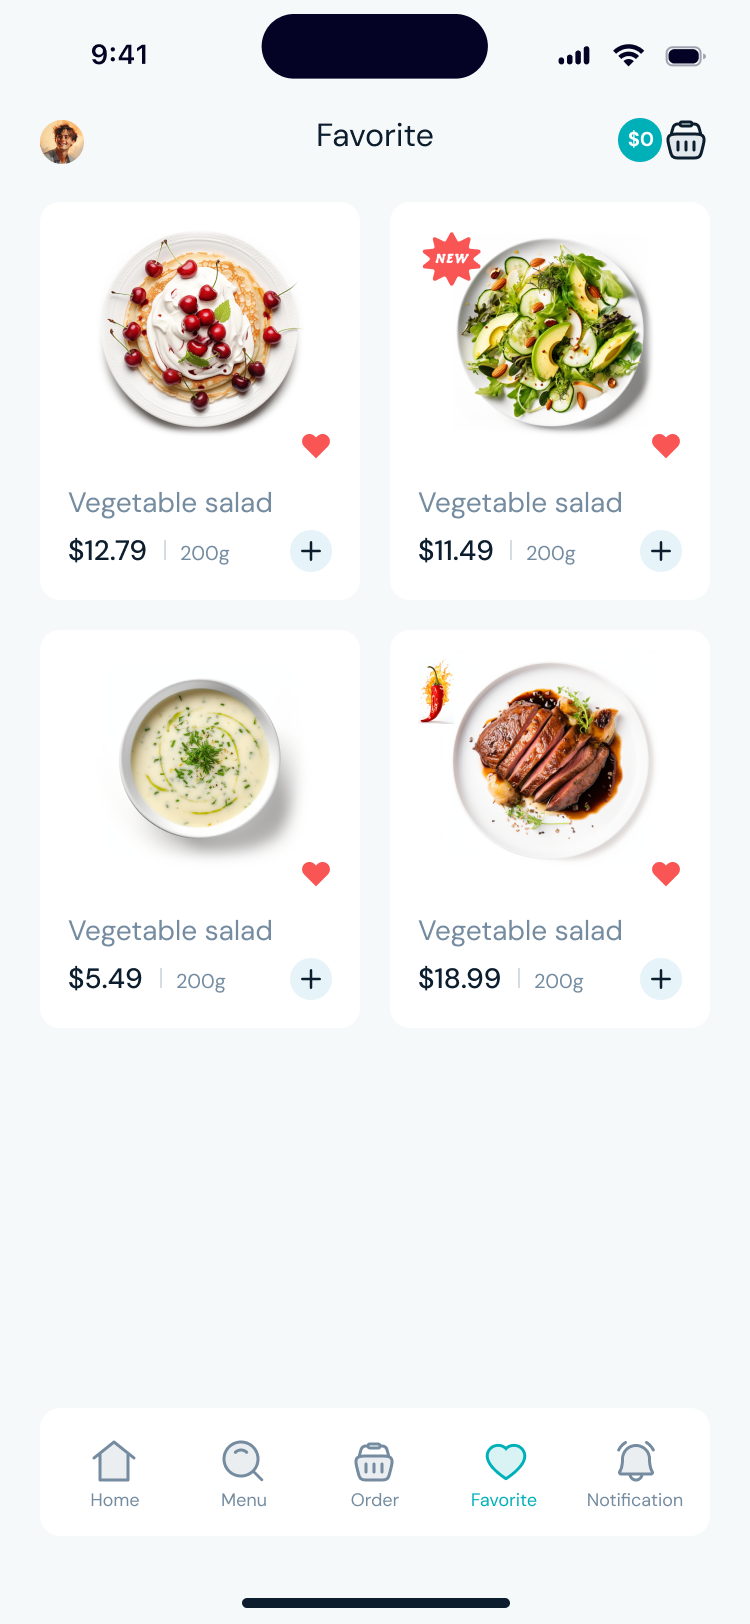Go to the Home tab
The height and width of the screenshot is (1624, 750).
tap(115, 1474)
